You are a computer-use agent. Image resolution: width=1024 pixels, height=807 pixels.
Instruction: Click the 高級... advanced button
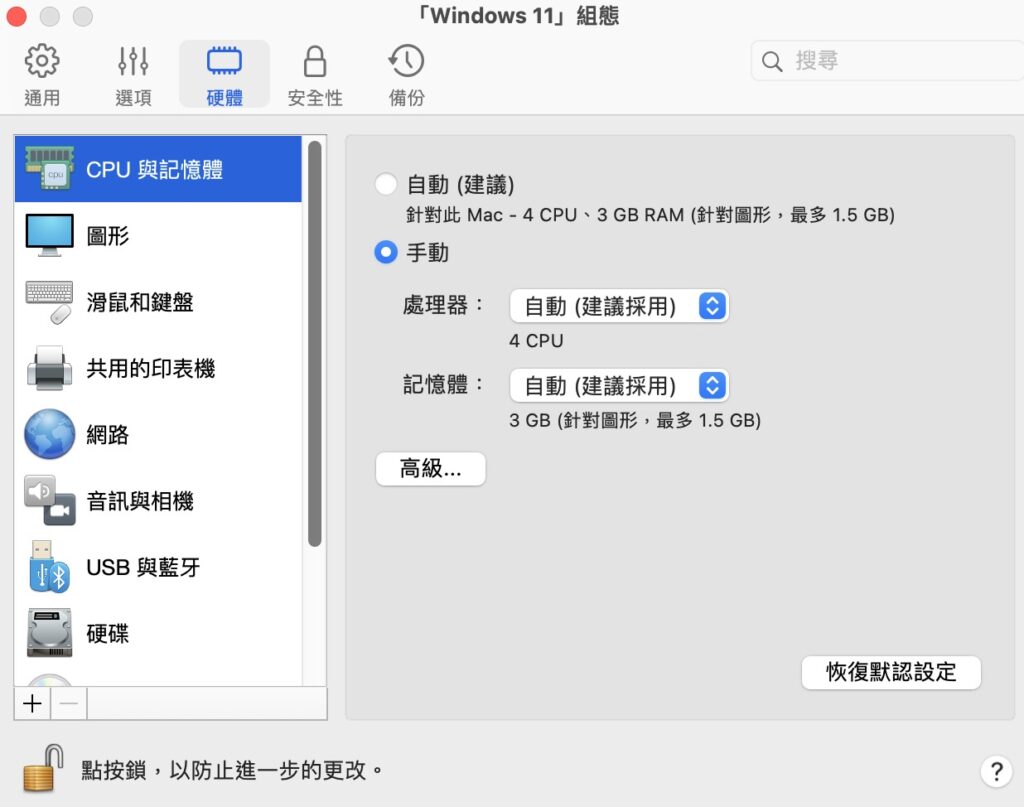(x=430, y=469)
